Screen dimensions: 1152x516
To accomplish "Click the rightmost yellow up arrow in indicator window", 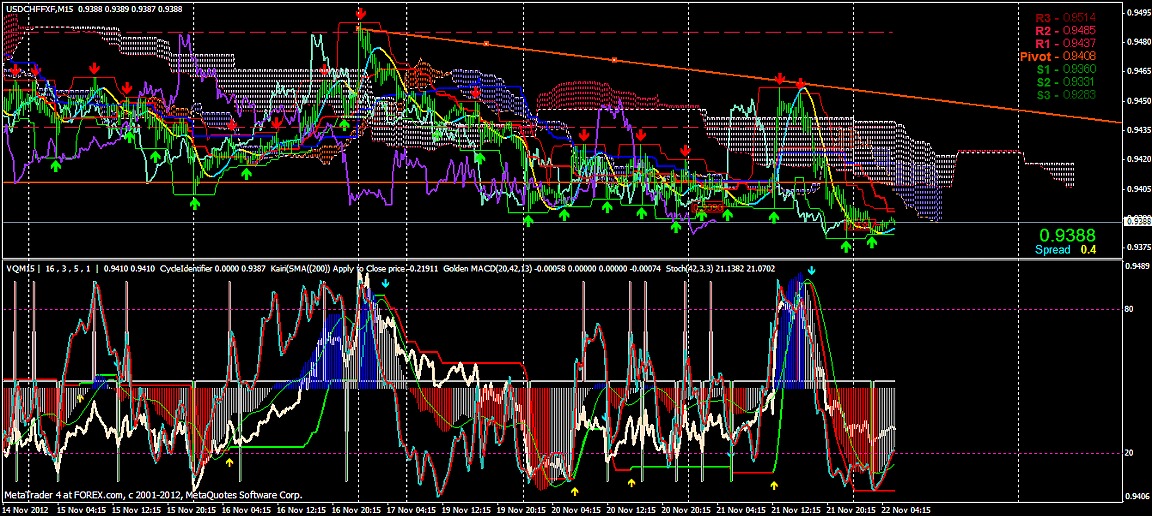I will [774, 485].
